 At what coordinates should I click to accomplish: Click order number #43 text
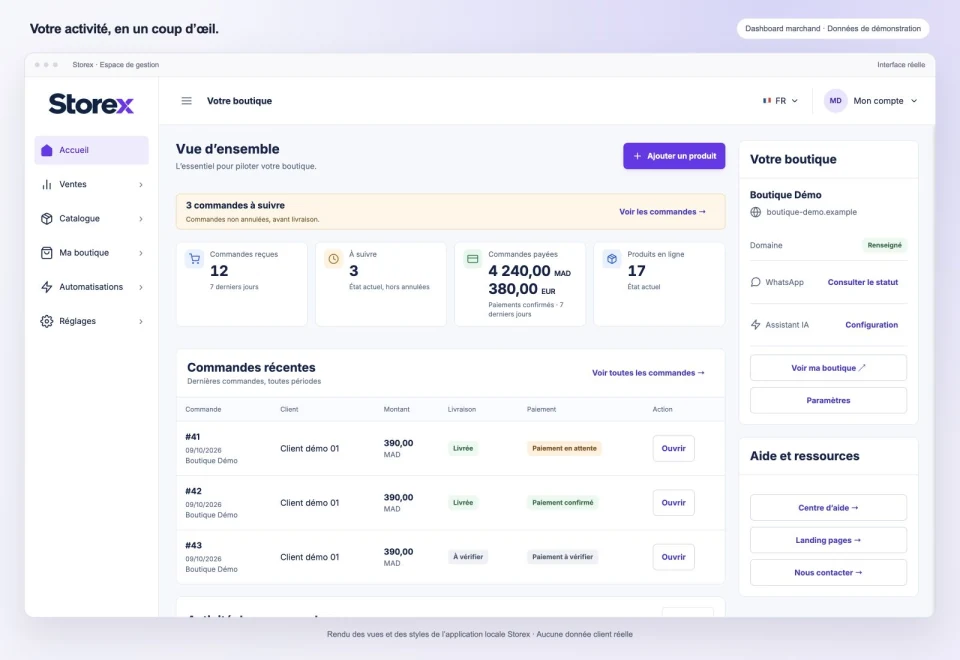pos(193,546)
